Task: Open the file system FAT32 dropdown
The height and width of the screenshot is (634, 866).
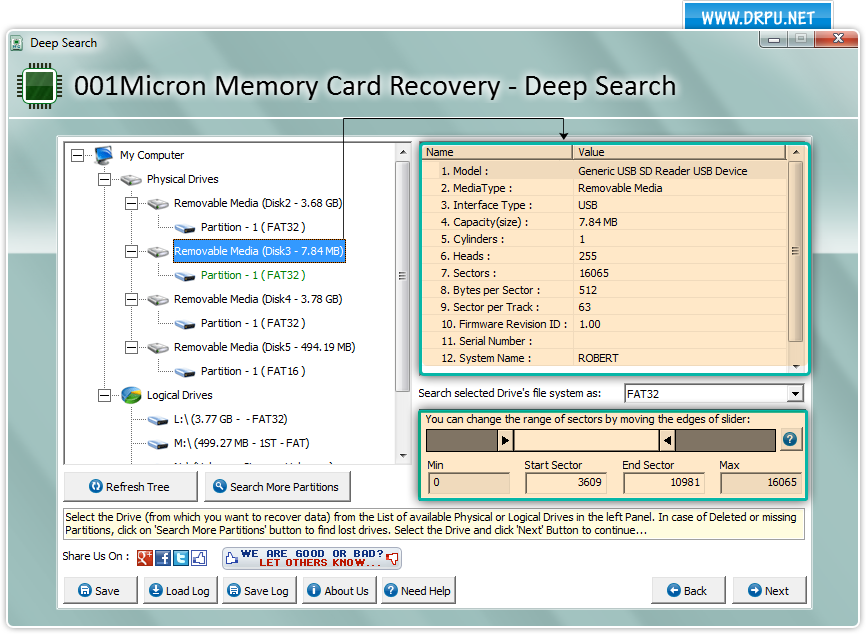Action: 795,394
